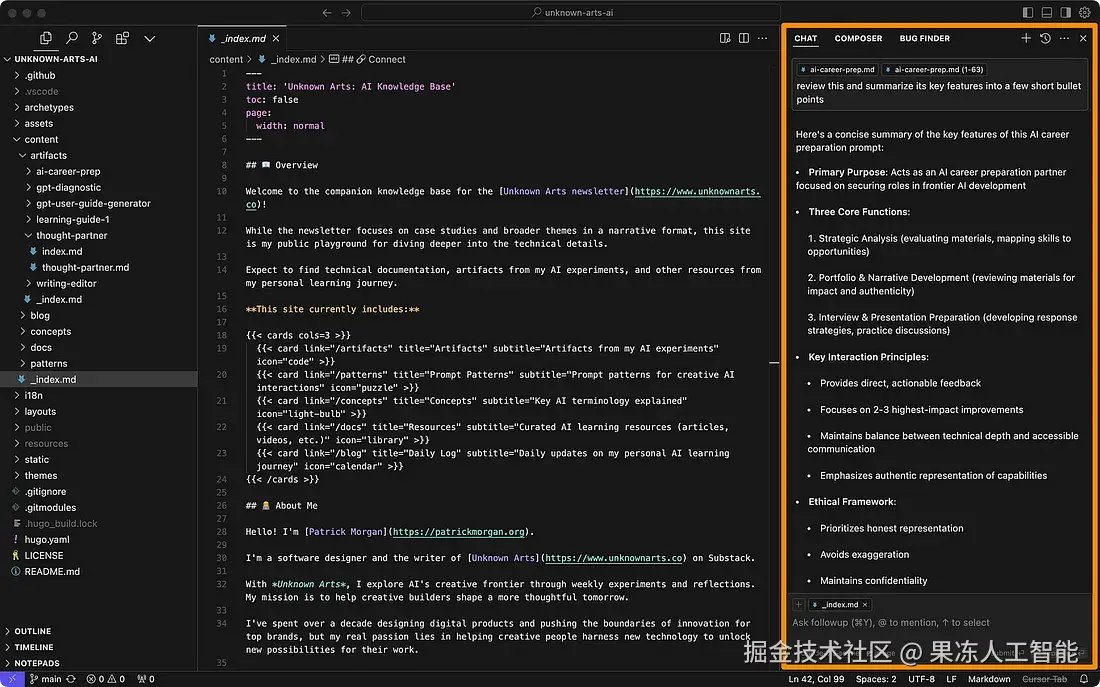Open the unknownarts.co newsletter link
Viewport: 1100px width, 687px height.
(x=697, y=191)
